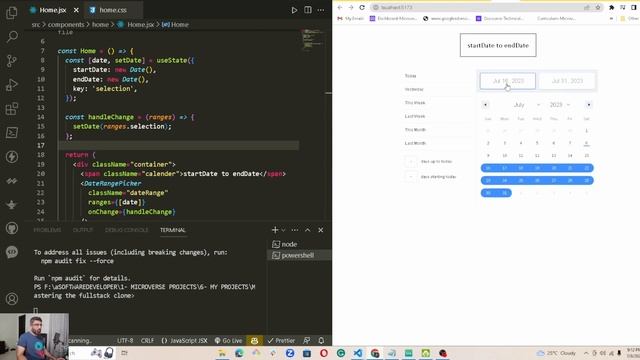Go back in the browser
Image resolution: width=640 pixels, height=360 pixels.
[340, 7]
